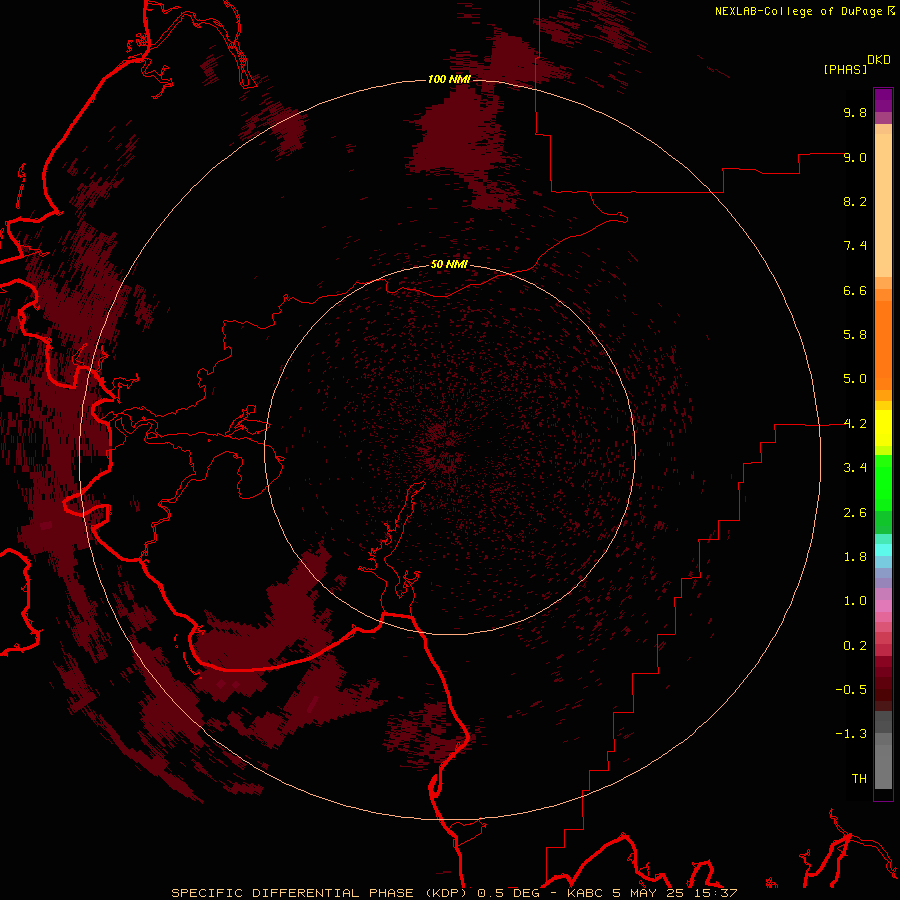Click the 5.0 scale value
Image resolution: width=900 pixels, height=900 pixels.
[855, 379]
